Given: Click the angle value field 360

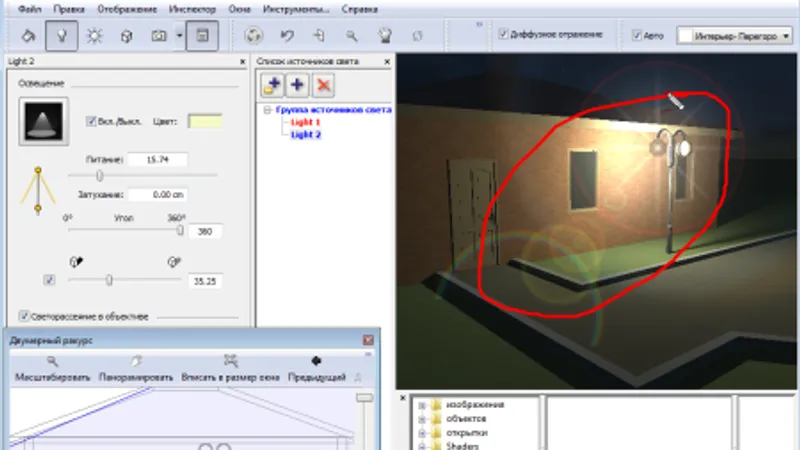Looking at the screenshot, I should pos(205,232).
